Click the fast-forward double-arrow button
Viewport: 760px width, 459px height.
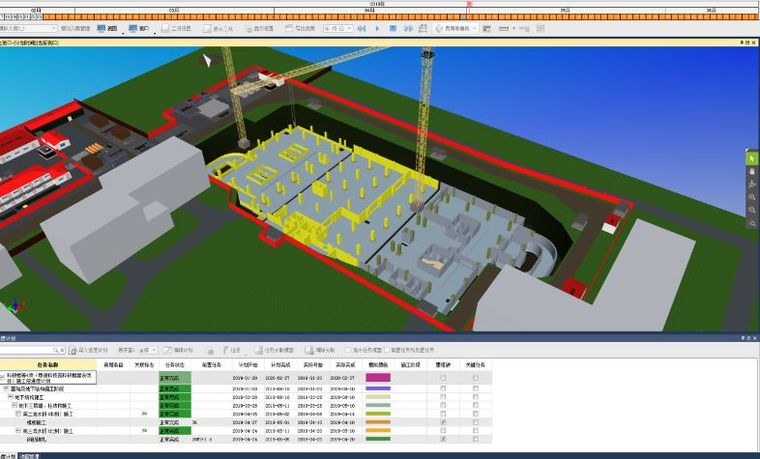(409, 29)
